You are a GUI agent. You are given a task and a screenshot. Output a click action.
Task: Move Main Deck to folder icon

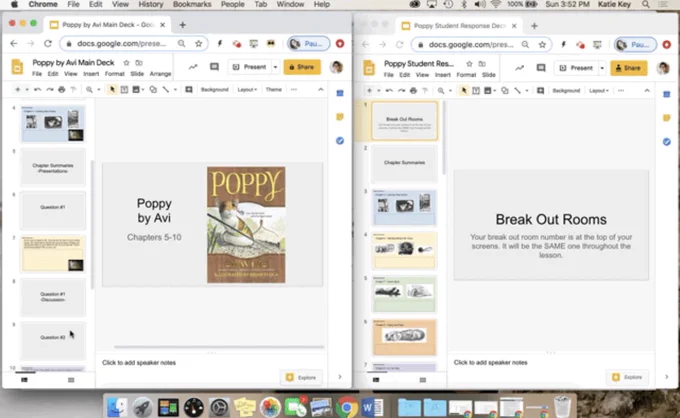tap(139, 63)
